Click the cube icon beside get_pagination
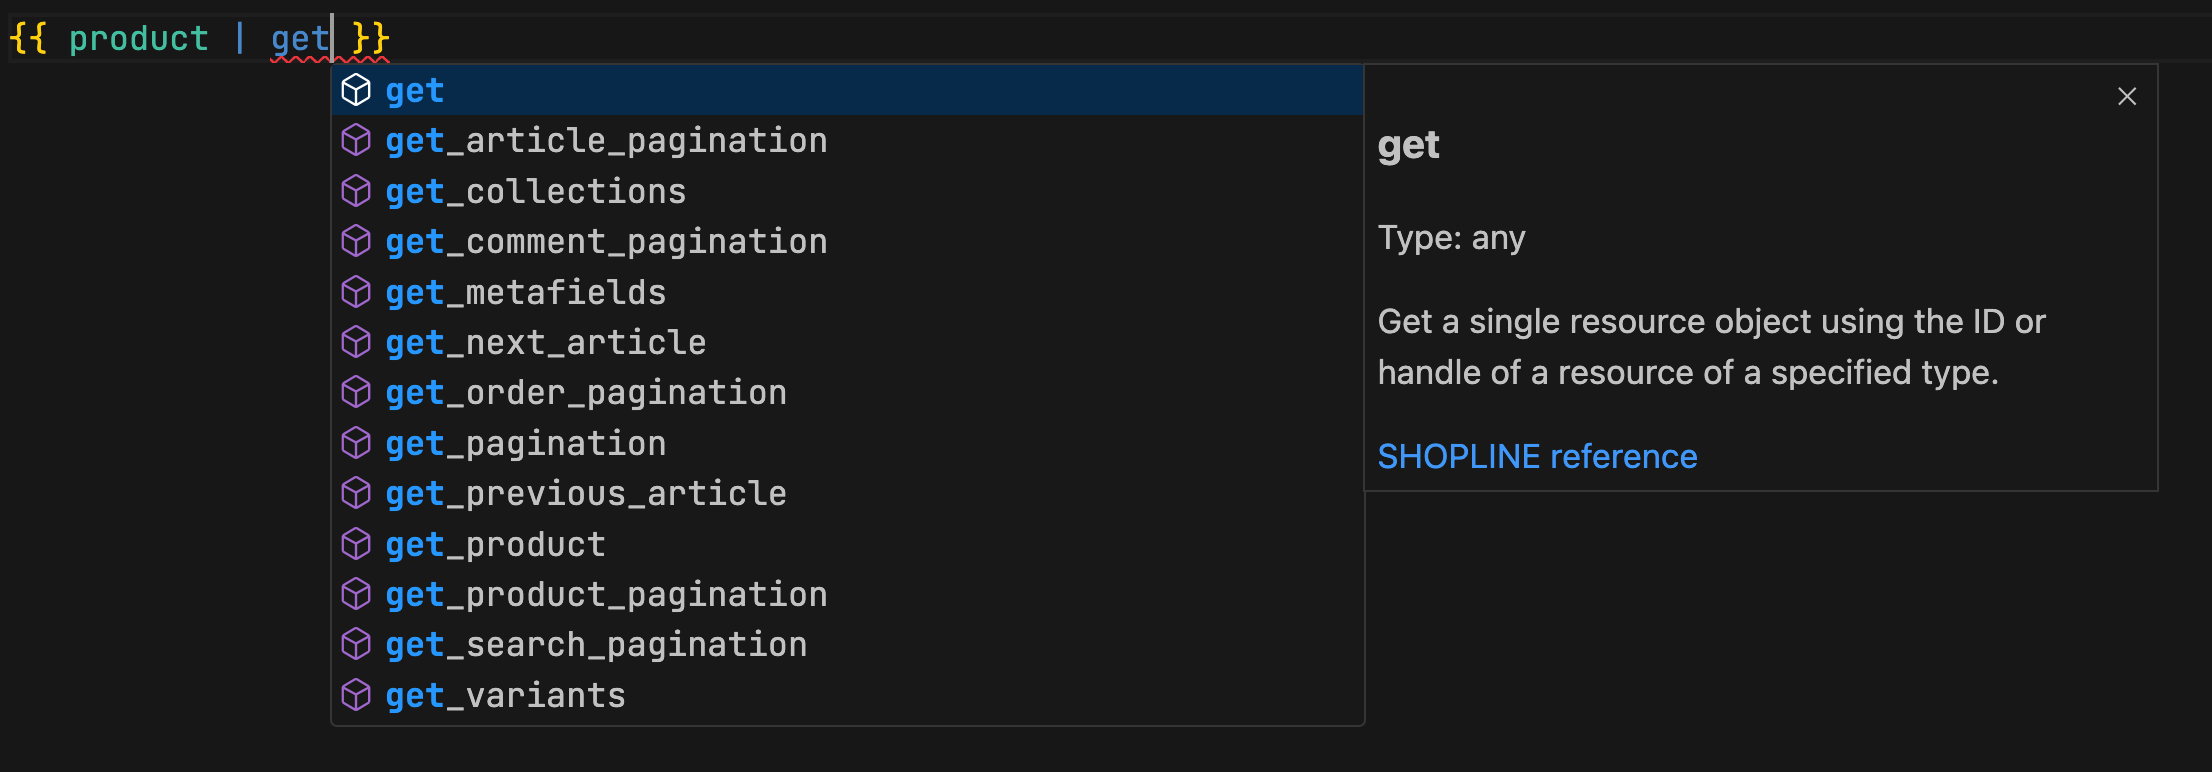 coord(356,443)
